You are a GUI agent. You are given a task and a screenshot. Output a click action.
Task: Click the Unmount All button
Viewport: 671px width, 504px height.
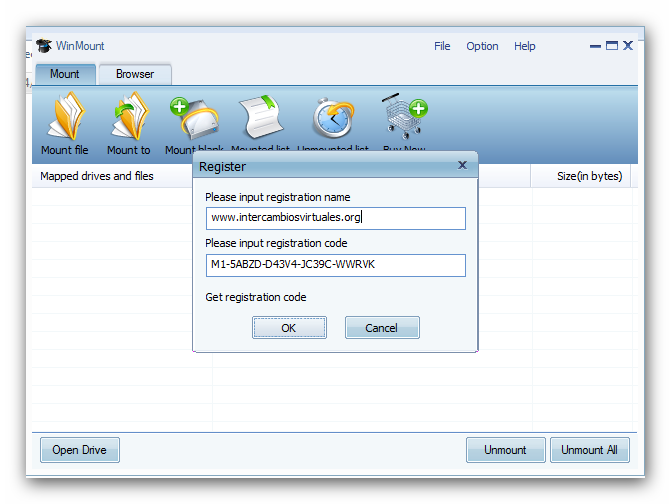(590, 450)
